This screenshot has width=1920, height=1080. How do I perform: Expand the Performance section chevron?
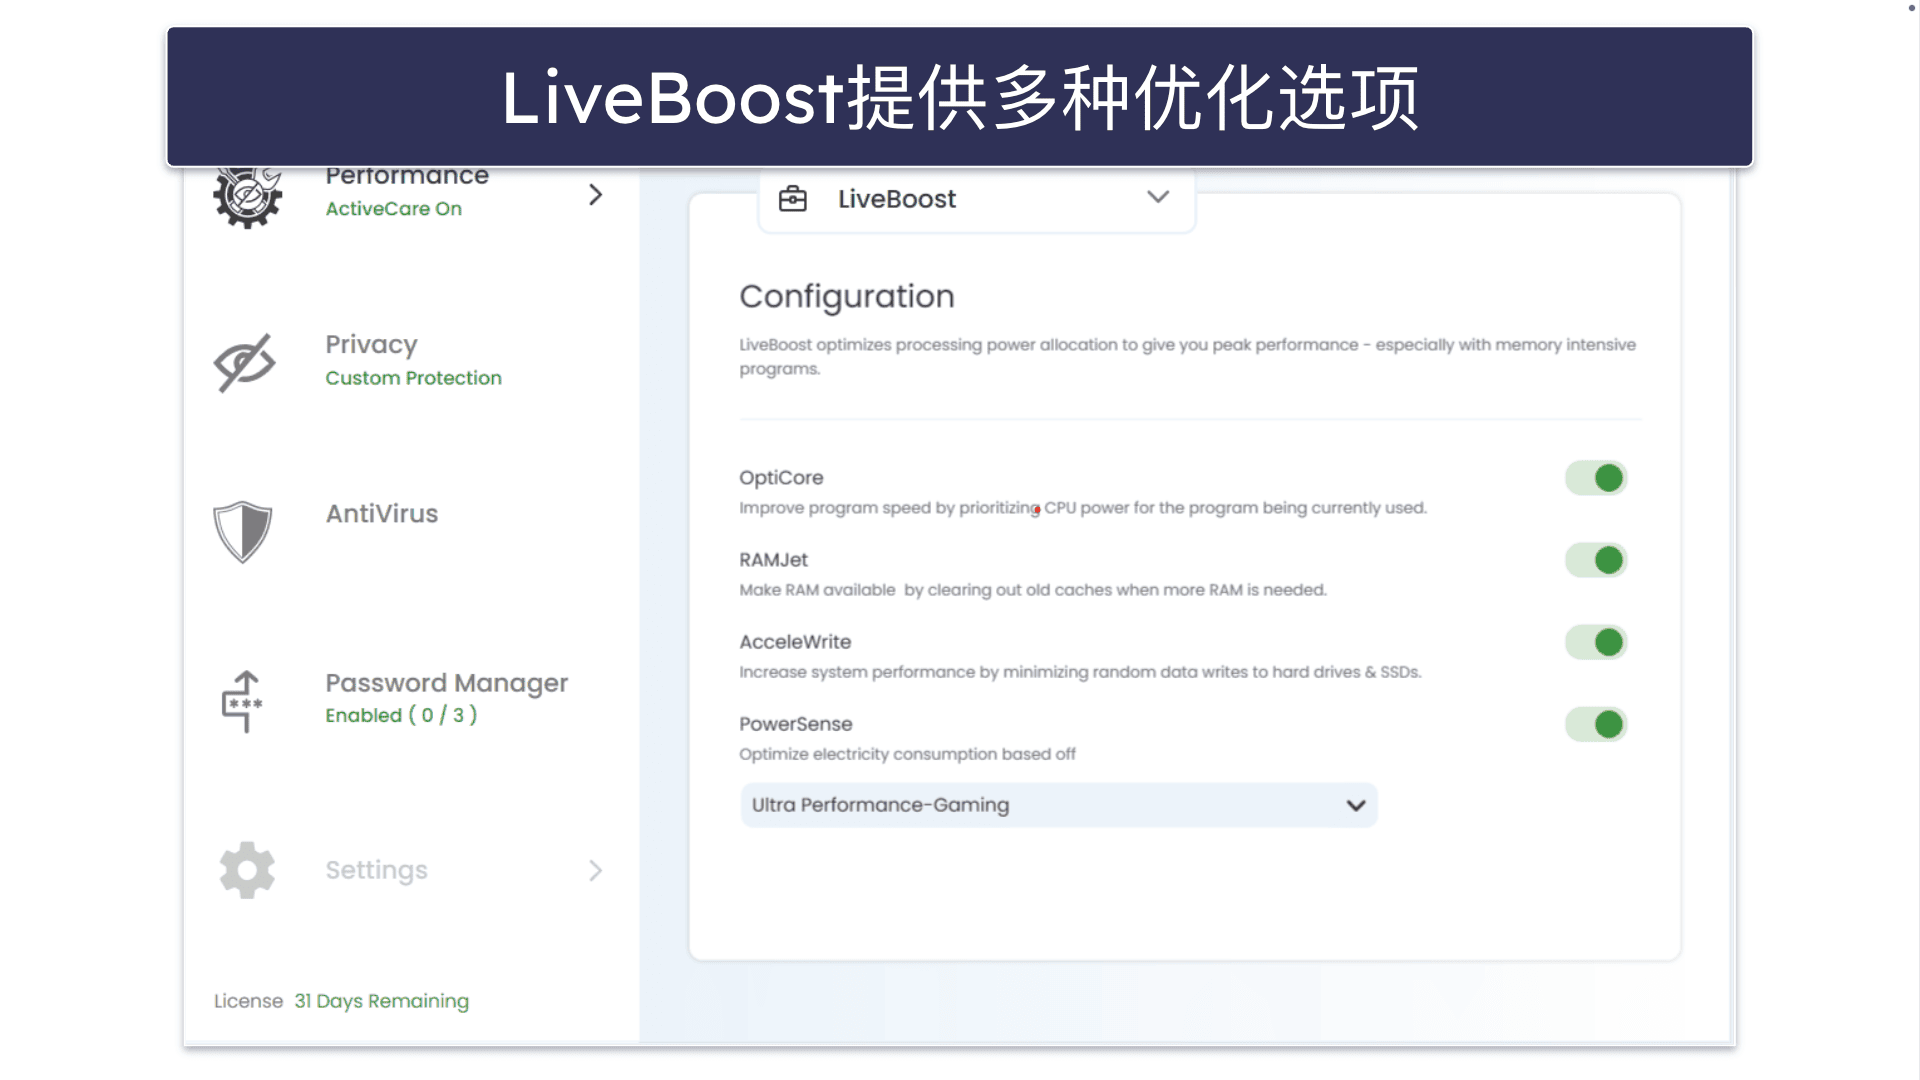click(x=596, y=194)
